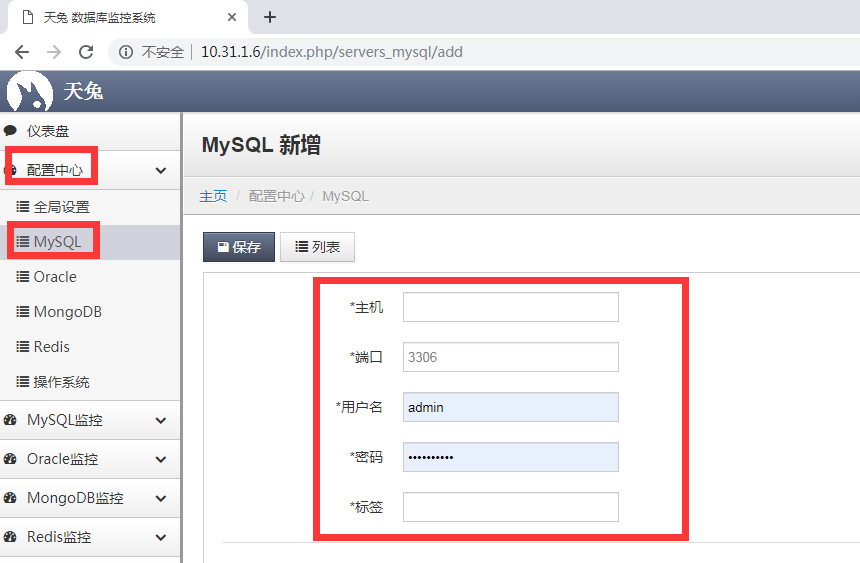
Task: Select MySQL under 配置中心
Action: pyautogui.click(x=90, y=242)
